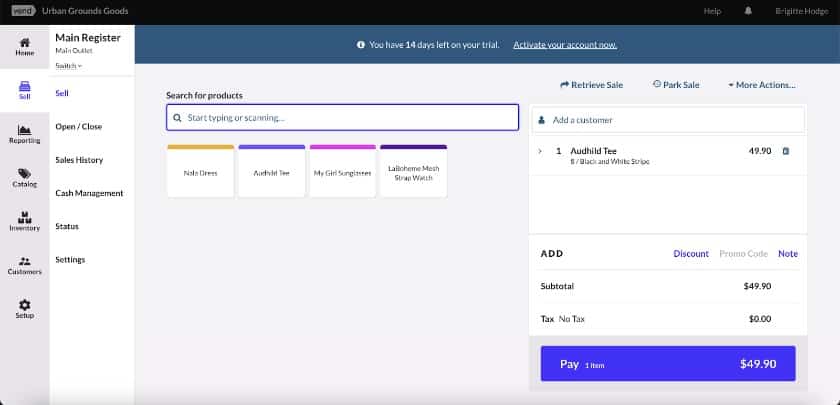Click the Pay $49.90 button
Screen dimensions: 840x405
(x=667, y=364)
